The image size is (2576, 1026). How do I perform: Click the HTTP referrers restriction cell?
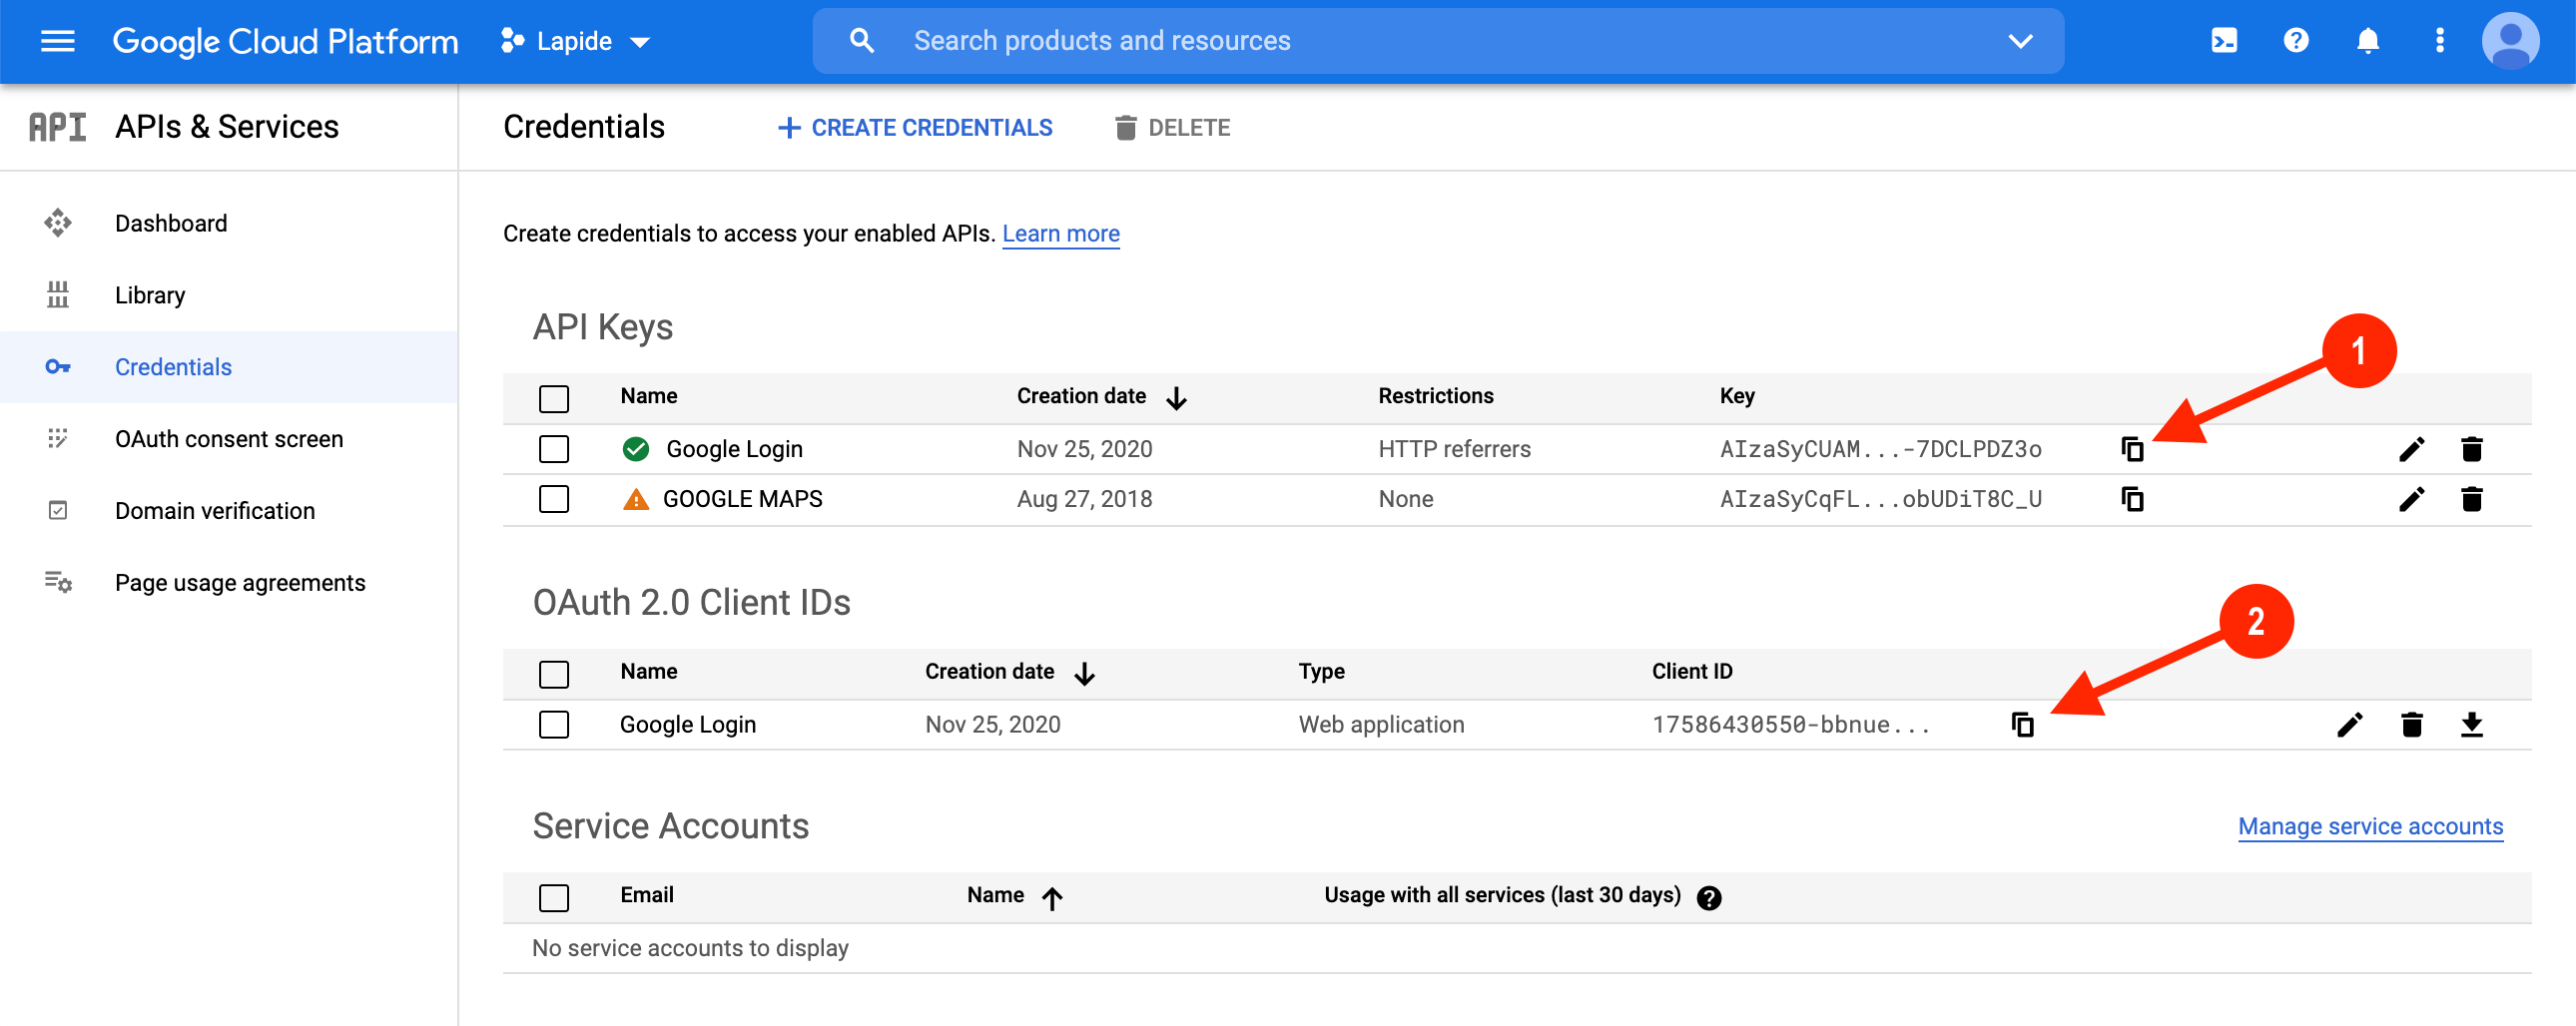click(x=1454, y=450)
